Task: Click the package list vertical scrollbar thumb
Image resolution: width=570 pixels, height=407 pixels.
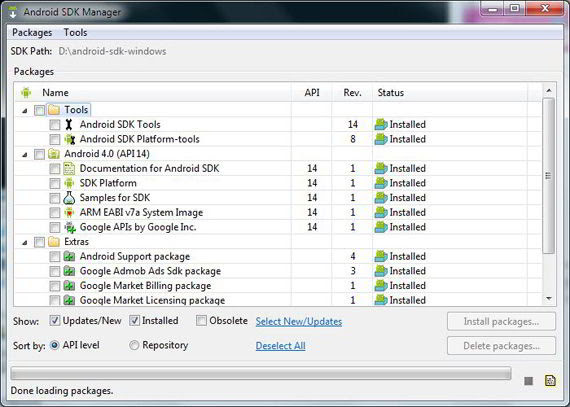Action: pos(549,176)
